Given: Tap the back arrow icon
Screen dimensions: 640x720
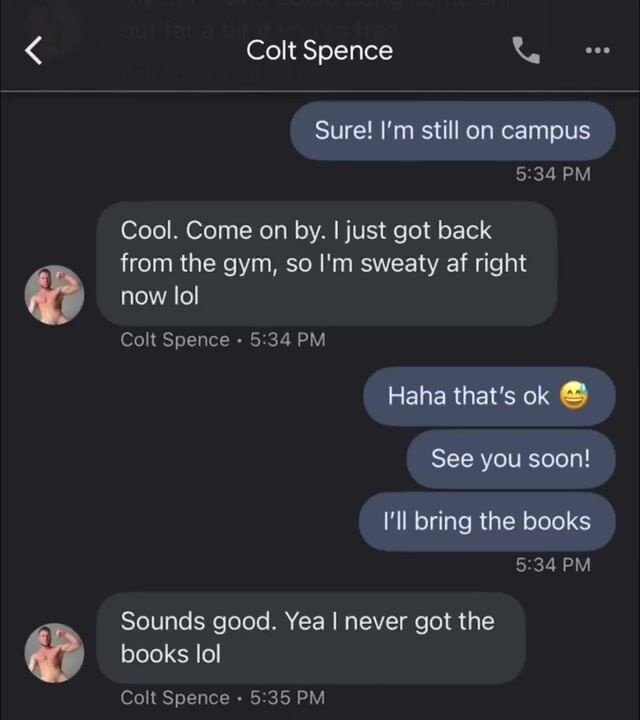Looking at the screenshot, I should click(x=34, y=50).
